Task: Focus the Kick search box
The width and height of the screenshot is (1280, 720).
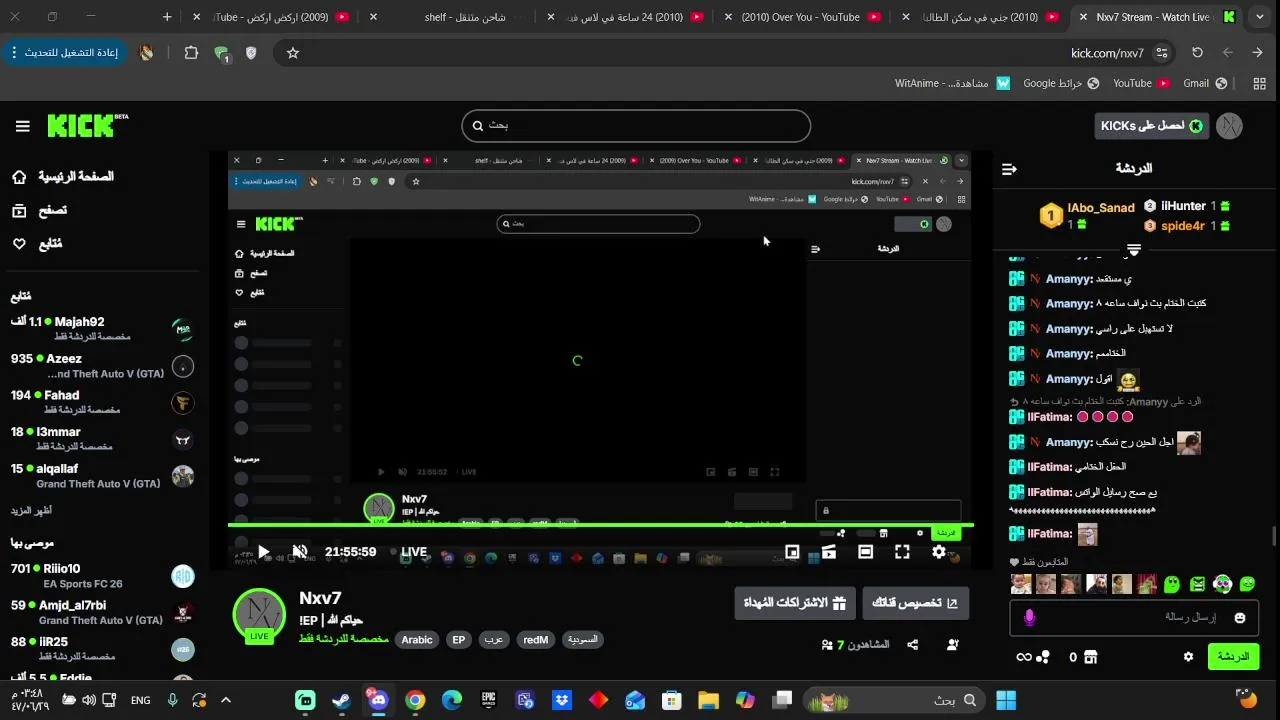Action: tap(636, 126)
